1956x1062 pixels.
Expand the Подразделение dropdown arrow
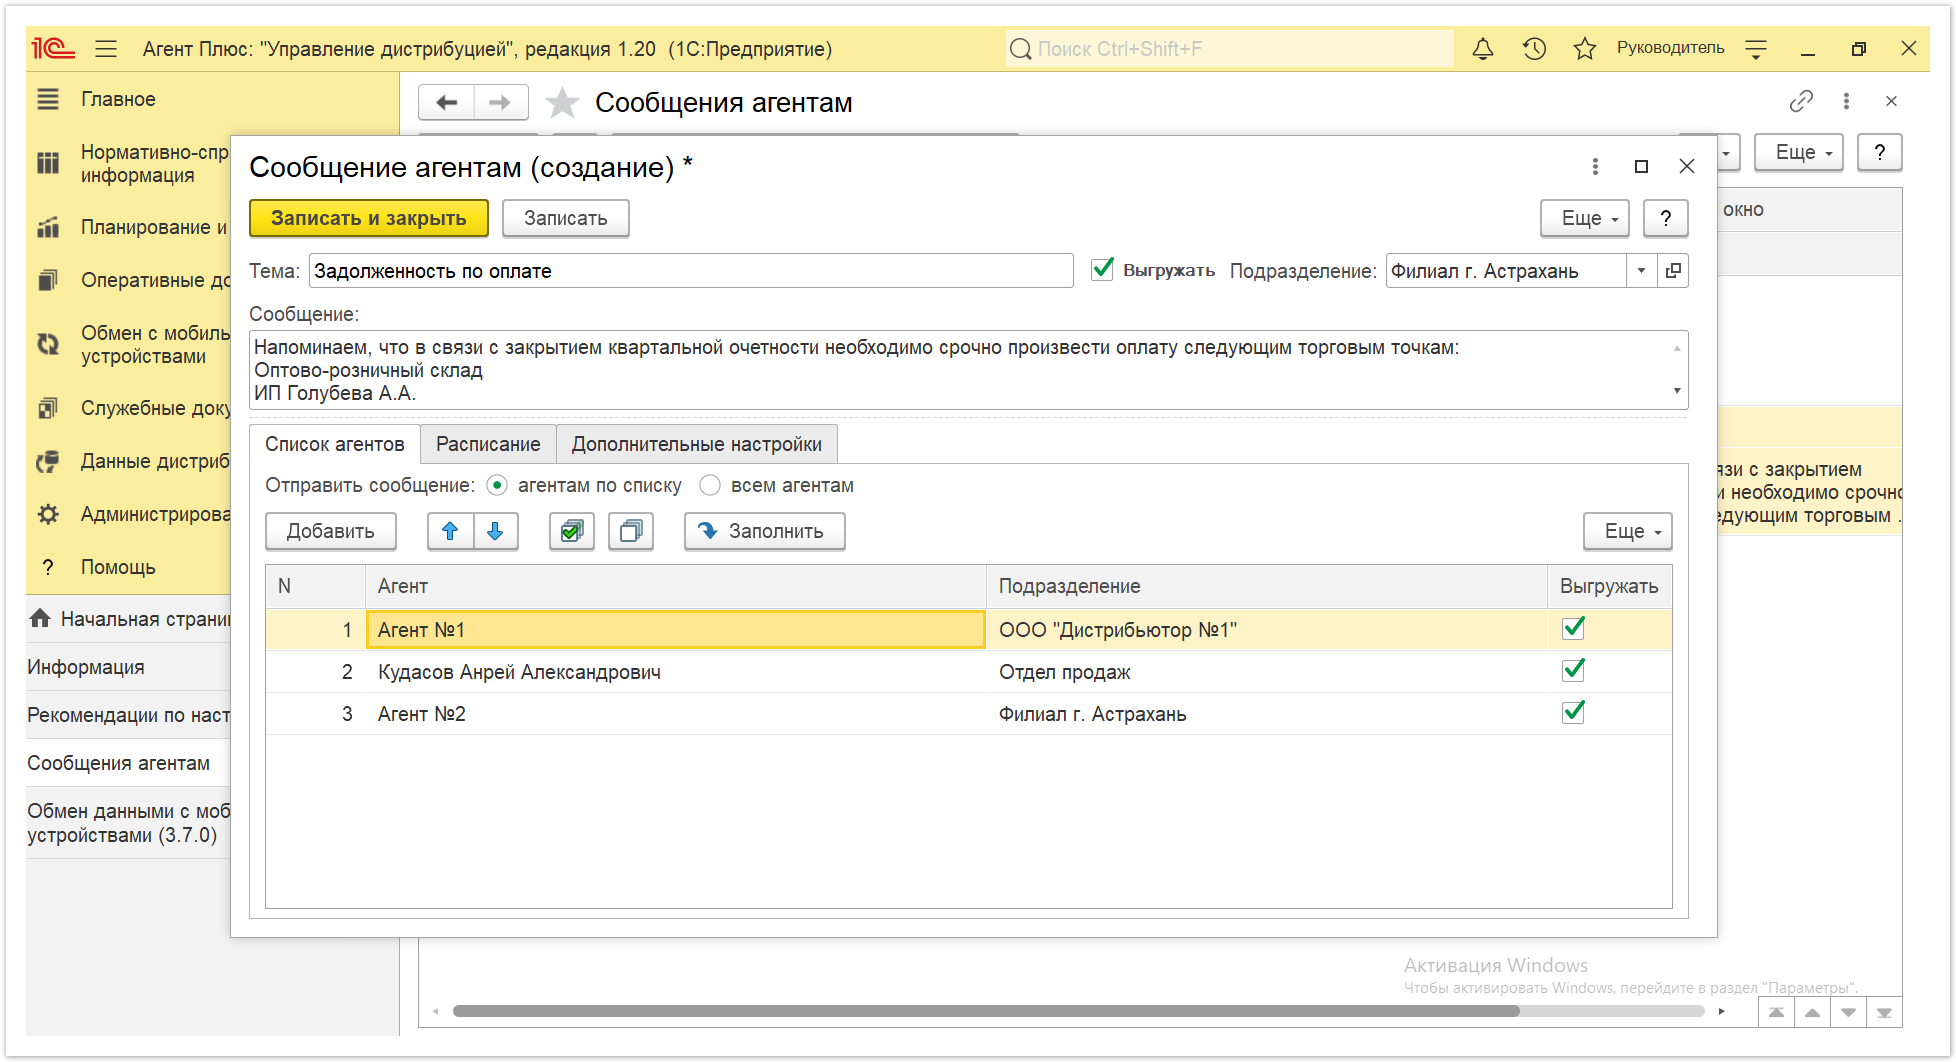pos(1641,271)
